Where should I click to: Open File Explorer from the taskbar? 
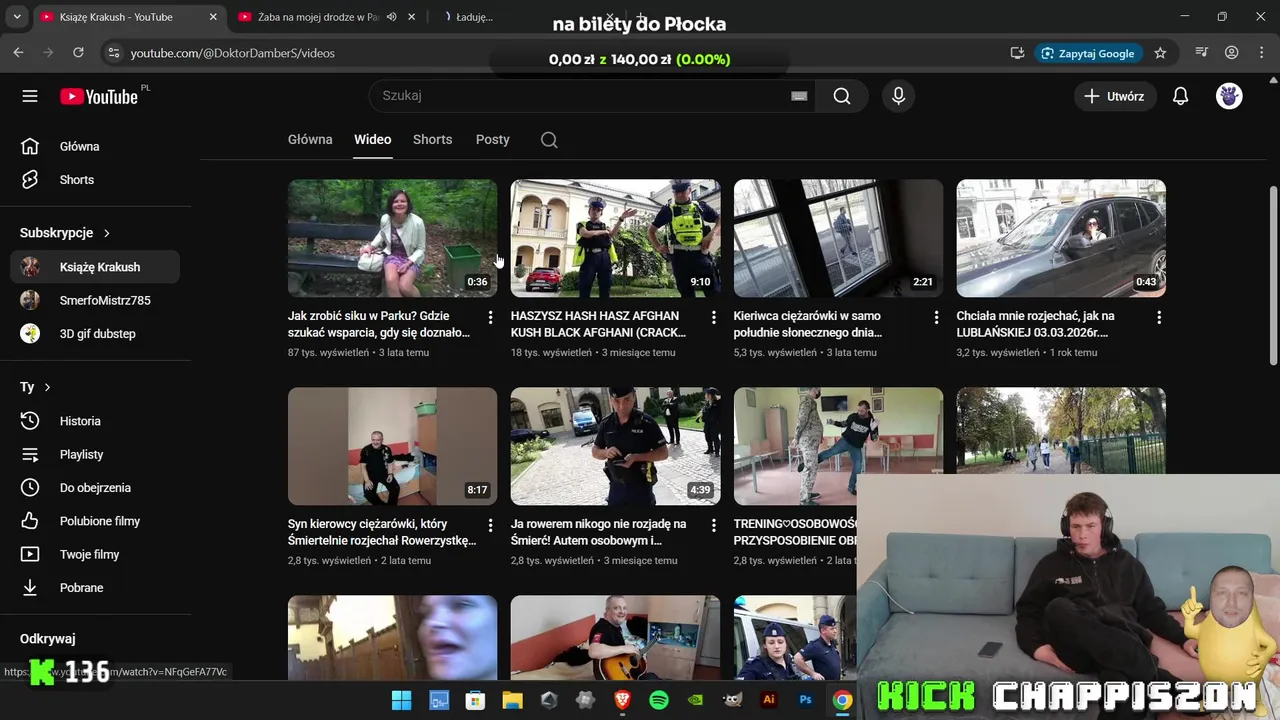512,700
